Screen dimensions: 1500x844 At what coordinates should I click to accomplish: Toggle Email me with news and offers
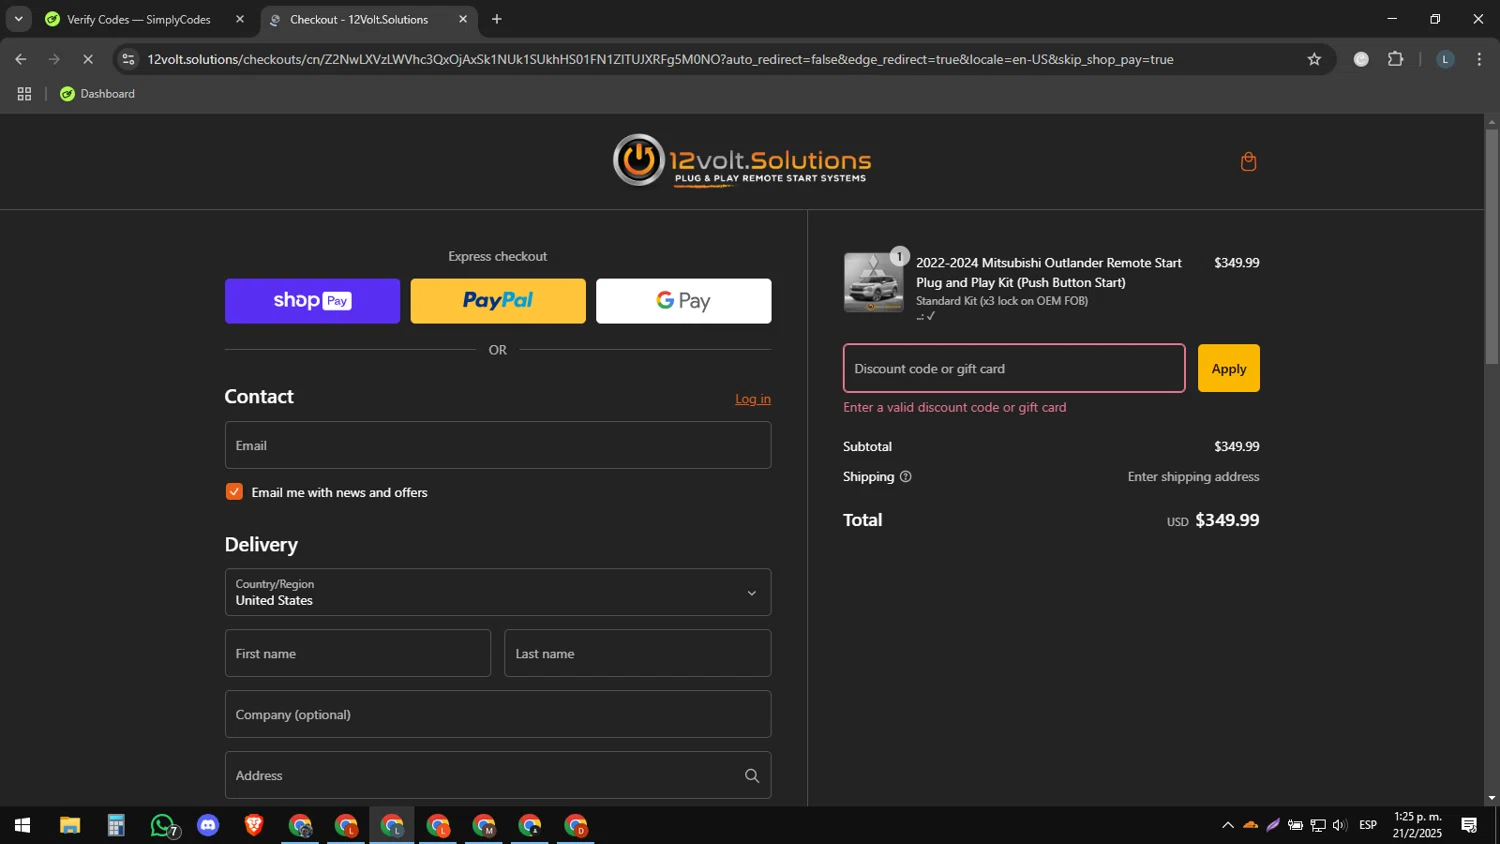[234, 492]
